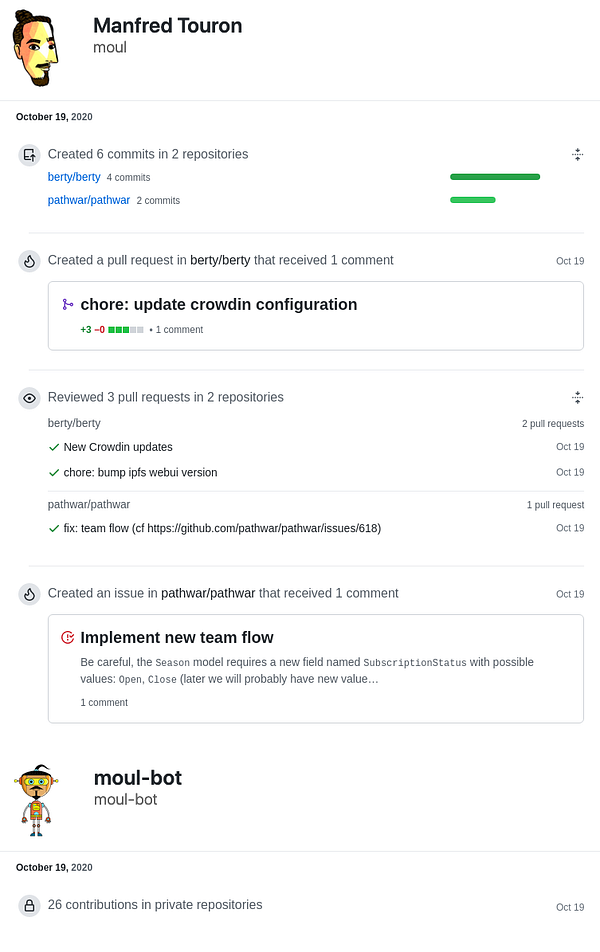Open fix: team flow pull request
This screenshot has width=600, height=952.
(222, 528)
